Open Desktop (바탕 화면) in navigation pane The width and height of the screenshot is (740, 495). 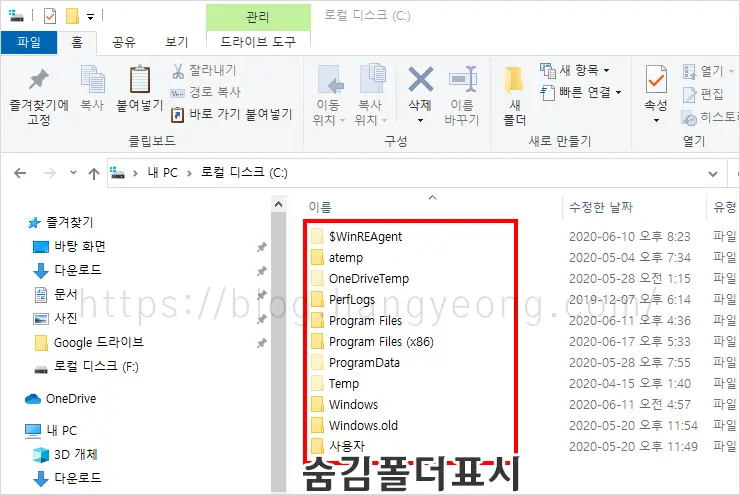pos(69,246)
